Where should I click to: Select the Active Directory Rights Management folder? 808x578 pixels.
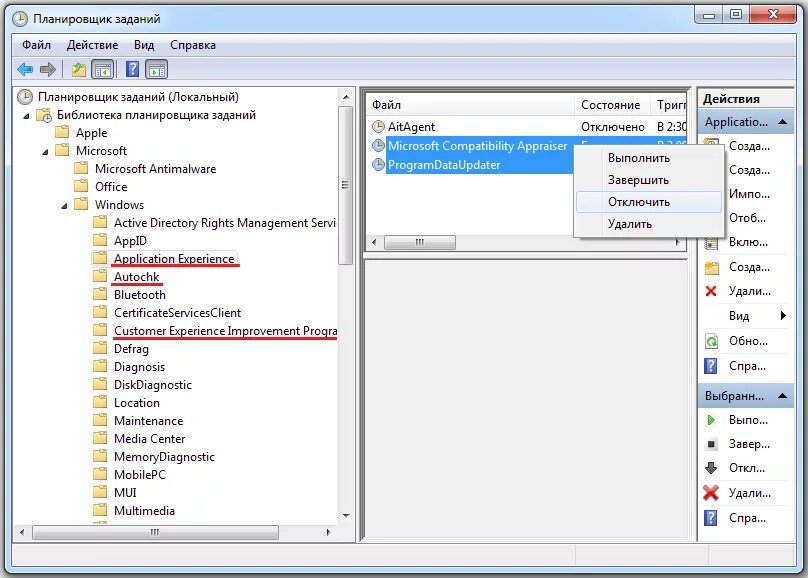pyautogui.click(x=224, y=223)
